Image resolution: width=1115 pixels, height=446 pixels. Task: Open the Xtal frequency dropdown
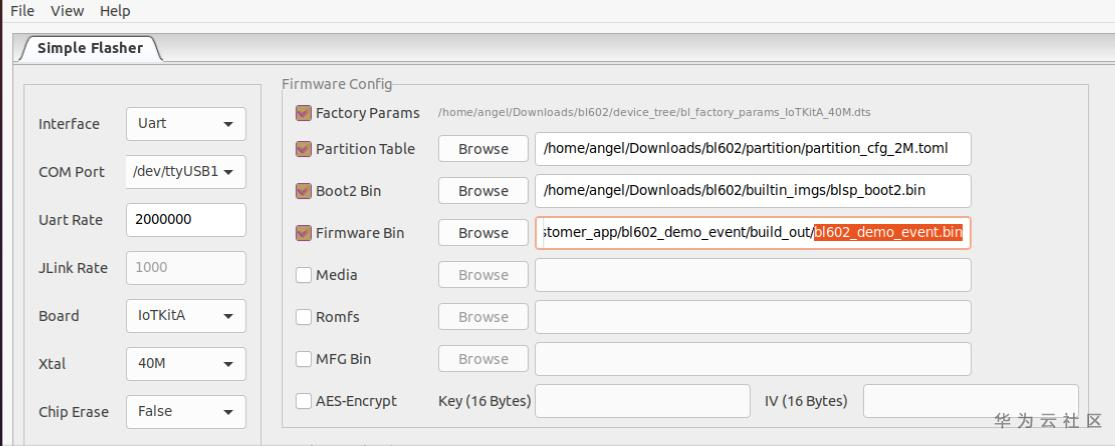click(x=185, y=364)
